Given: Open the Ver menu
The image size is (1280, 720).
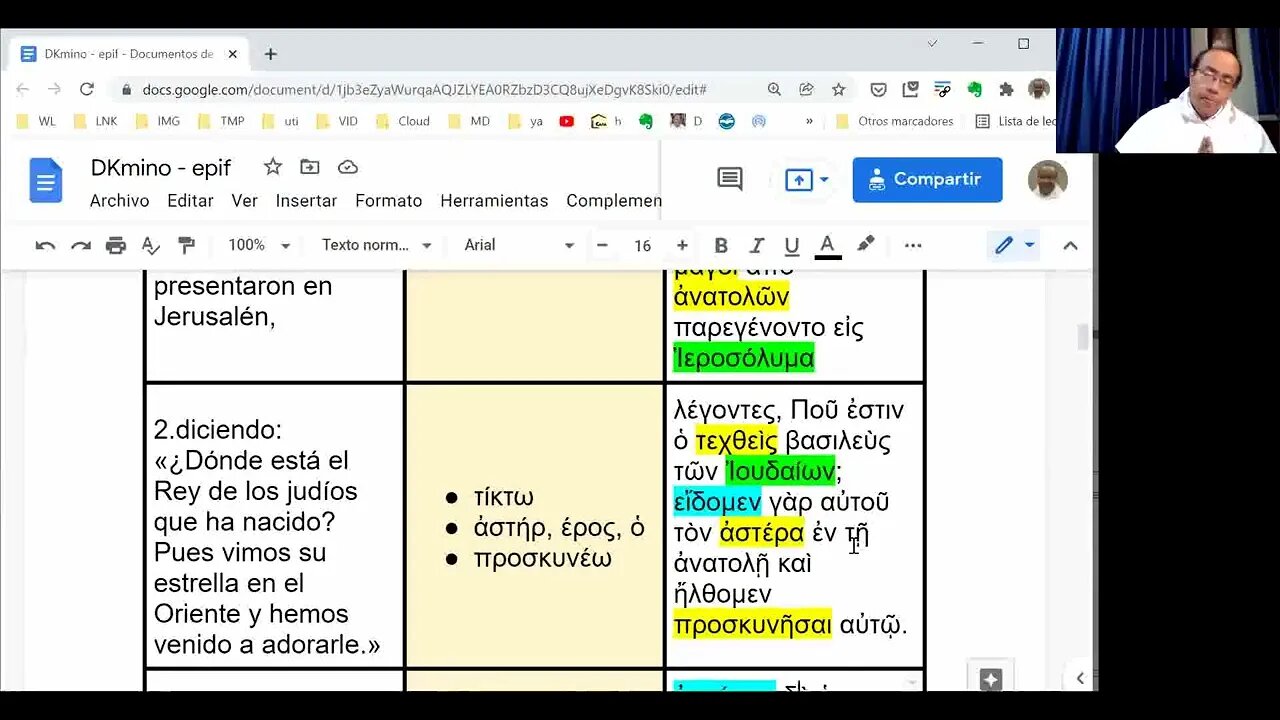Looking at the screenshot, I should (245, 201).
